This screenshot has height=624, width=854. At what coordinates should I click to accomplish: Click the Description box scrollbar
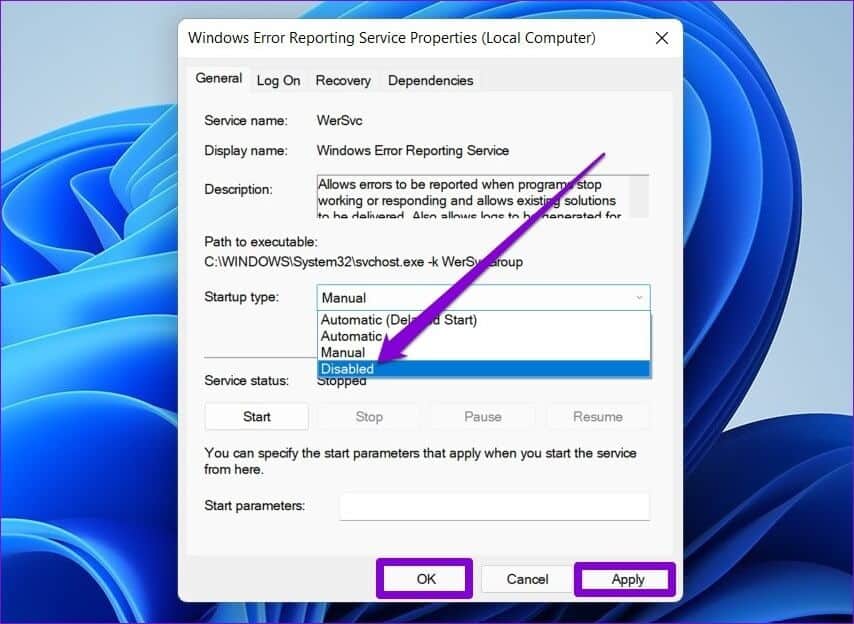tap(639, 197)
